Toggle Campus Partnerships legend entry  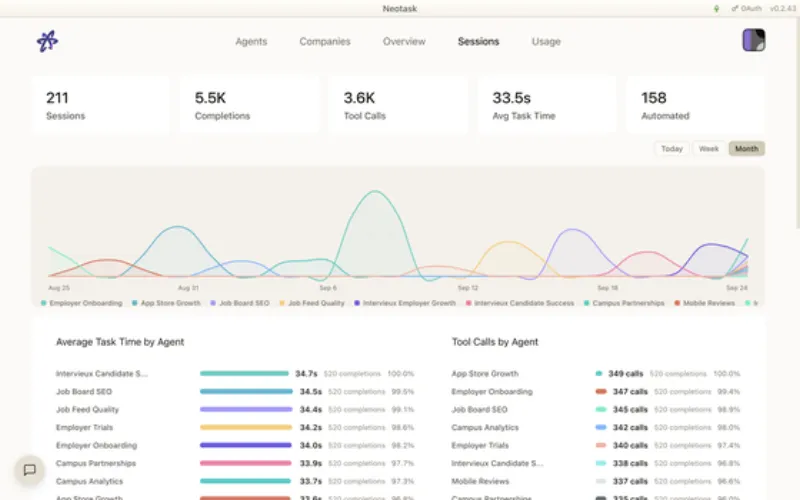624,303
